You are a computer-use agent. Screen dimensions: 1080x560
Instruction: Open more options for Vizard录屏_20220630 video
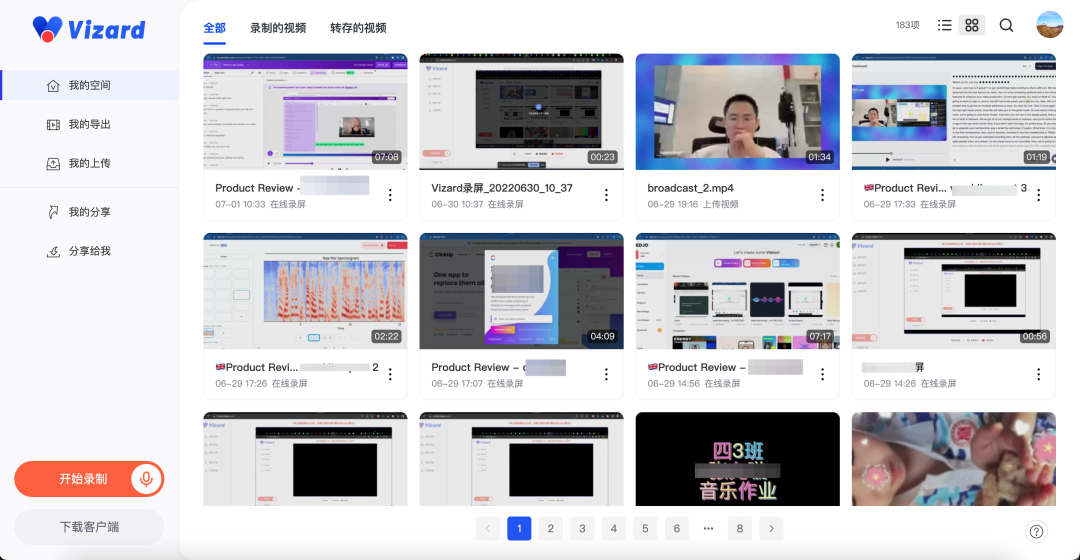pyautogui.click(x=606, y=195)
